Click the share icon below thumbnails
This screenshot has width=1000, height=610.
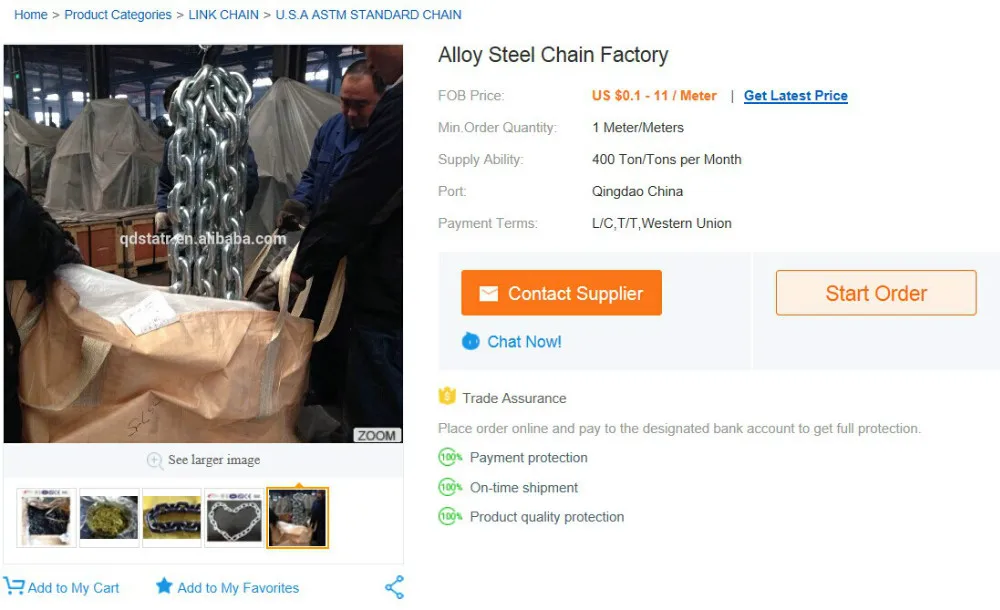point(394,587)
